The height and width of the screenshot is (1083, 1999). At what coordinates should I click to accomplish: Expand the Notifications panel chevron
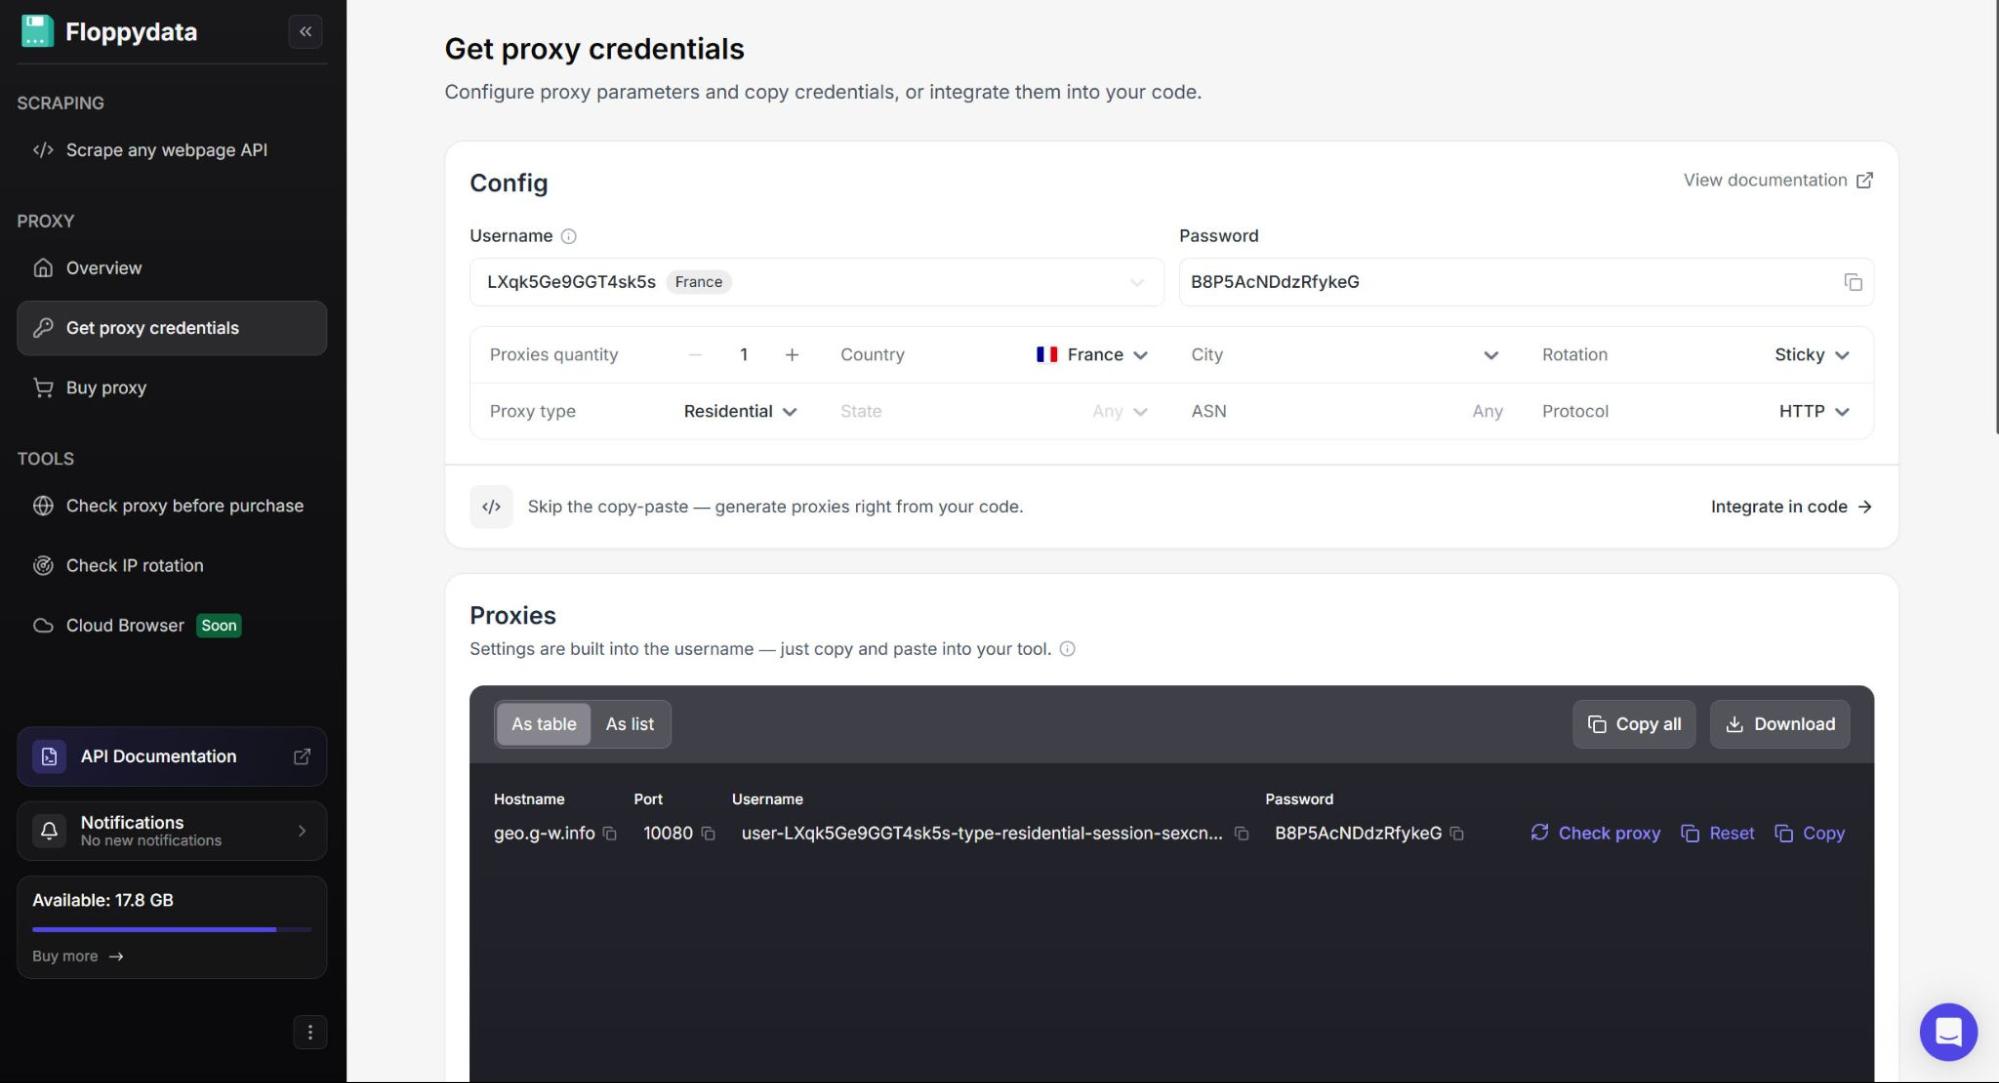tap(302, 831)
